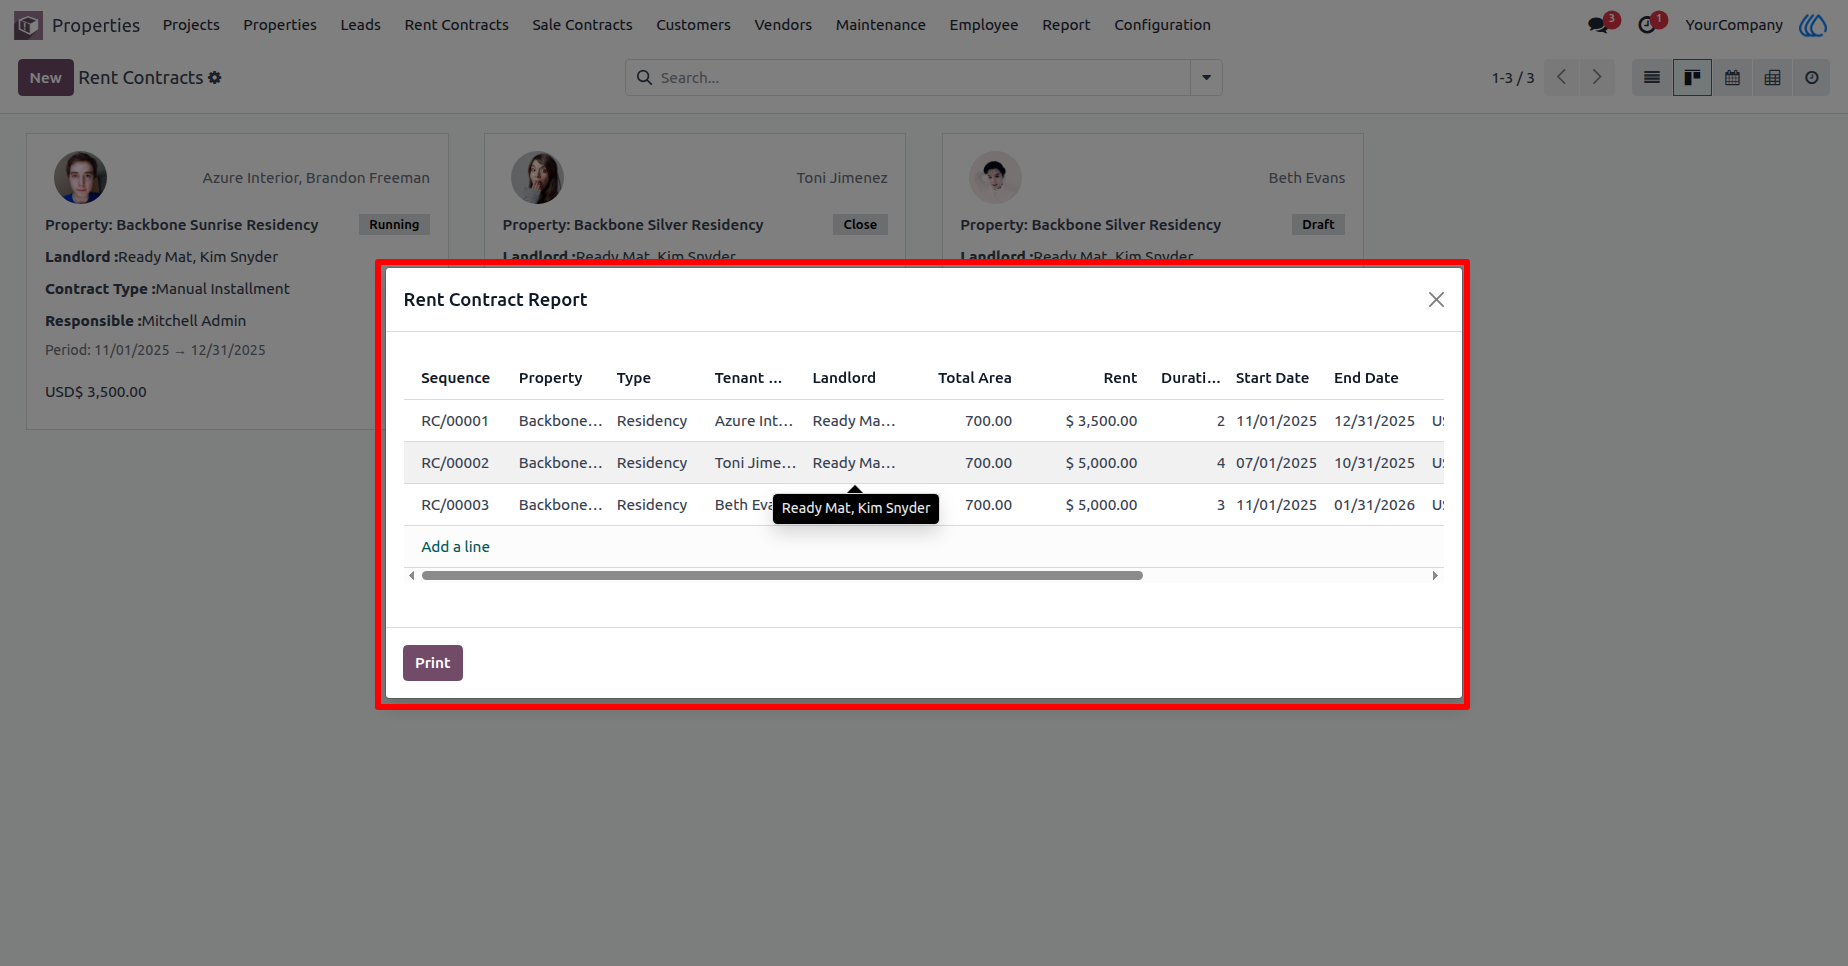The image size is (1848, 966).
Task: Select the RC/00003 sequence cell
Action: tap(455, 505)
